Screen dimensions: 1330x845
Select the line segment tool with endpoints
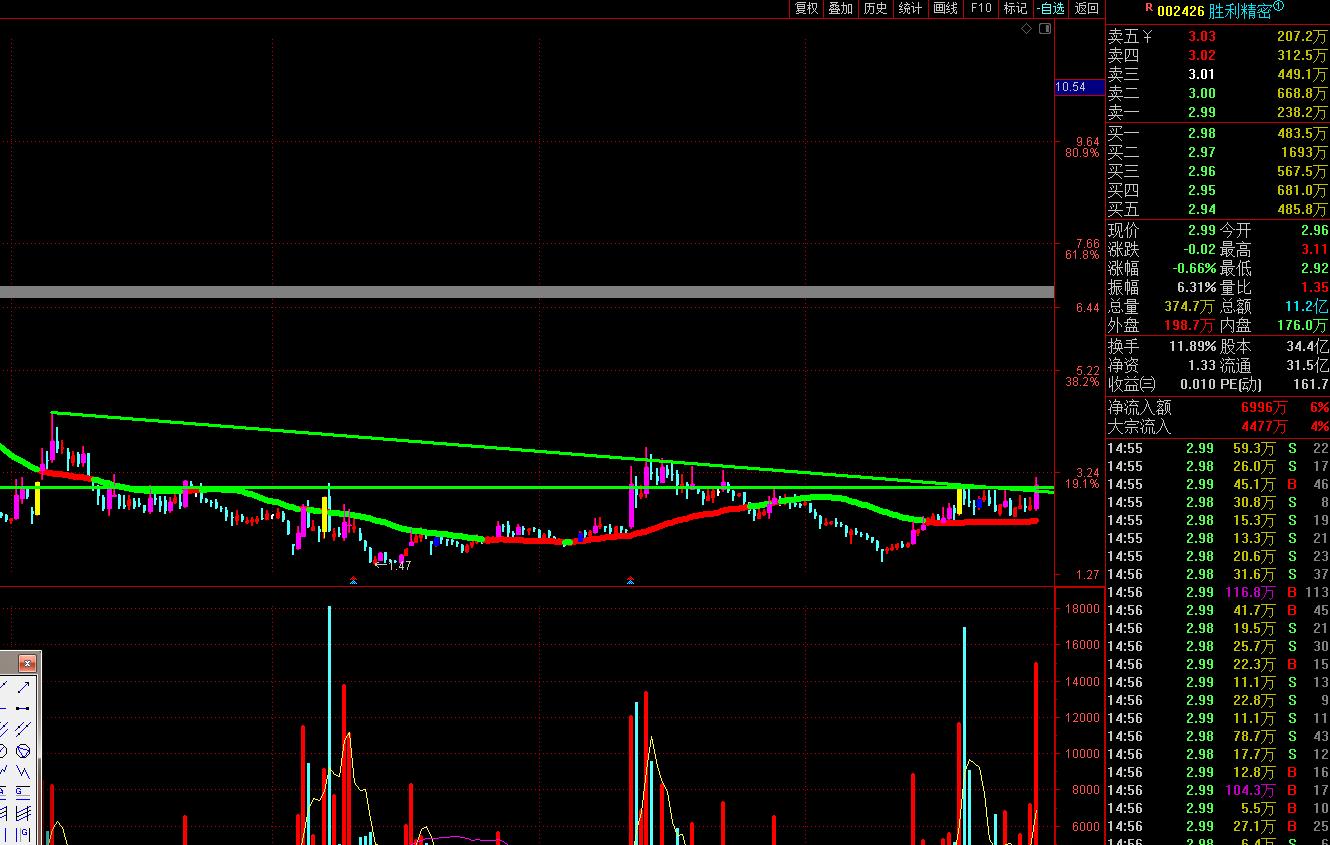click(22, 708)
